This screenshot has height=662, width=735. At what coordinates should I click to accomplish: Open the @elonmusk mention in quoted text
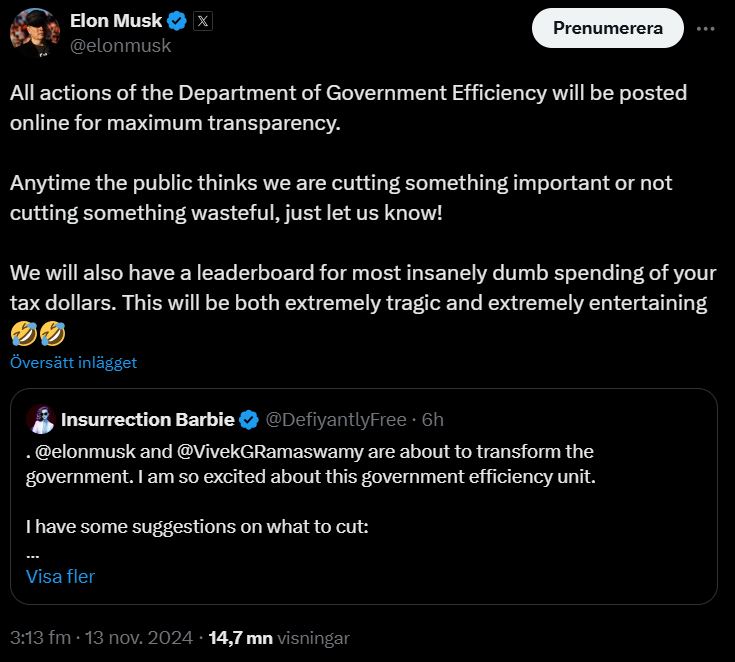[x=84, y=451]
